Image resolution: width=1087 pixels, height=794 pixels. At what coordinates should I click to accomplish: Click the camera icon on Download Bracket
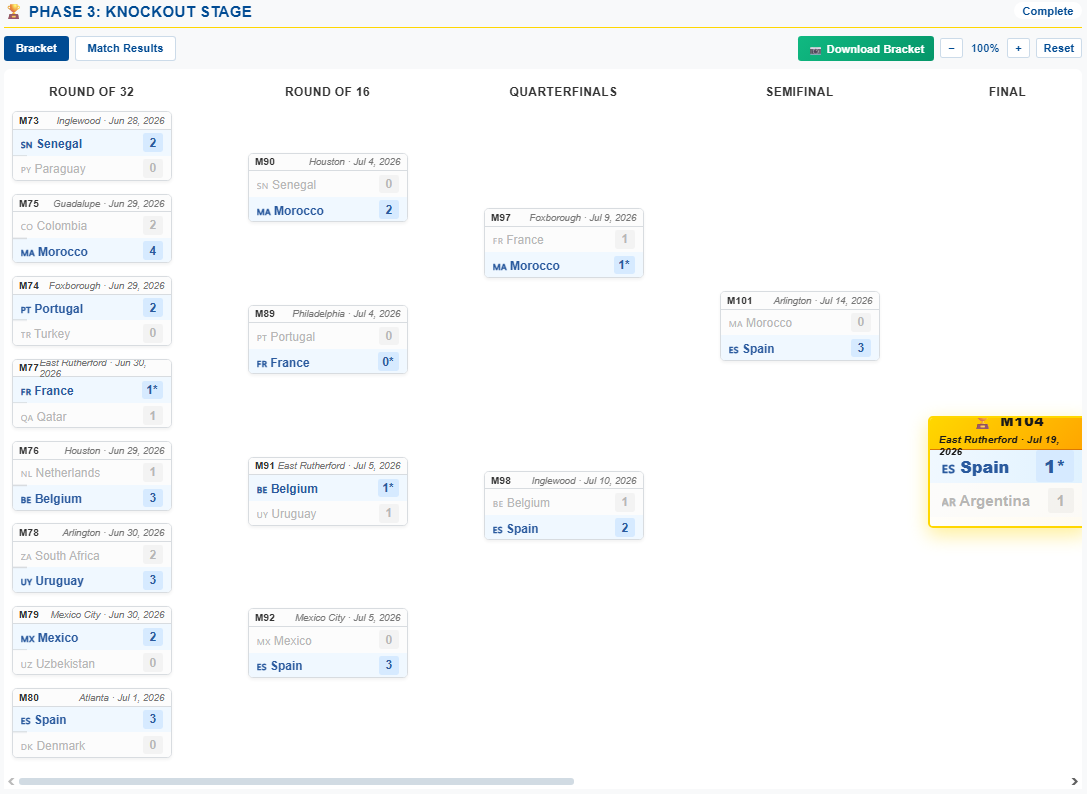click(x=815, y=49)
